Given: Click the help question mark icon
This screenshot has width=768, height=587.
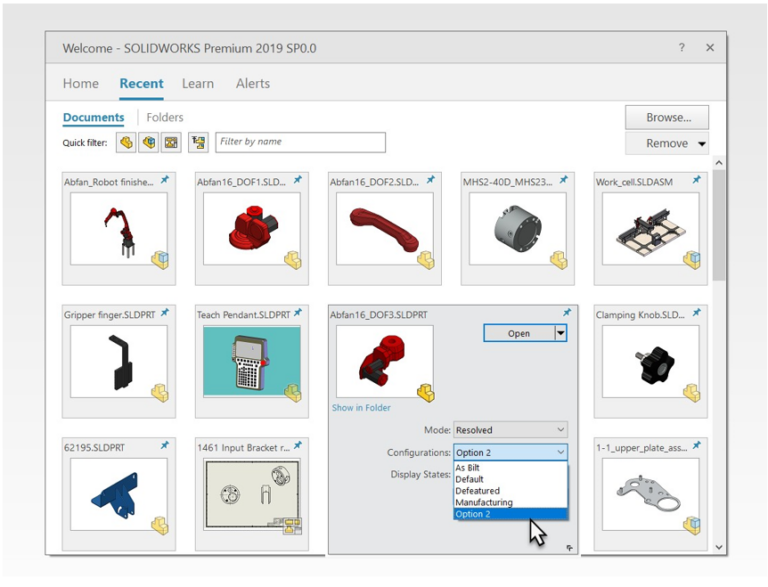Looking at the screenshot, I should pos(682,48).
